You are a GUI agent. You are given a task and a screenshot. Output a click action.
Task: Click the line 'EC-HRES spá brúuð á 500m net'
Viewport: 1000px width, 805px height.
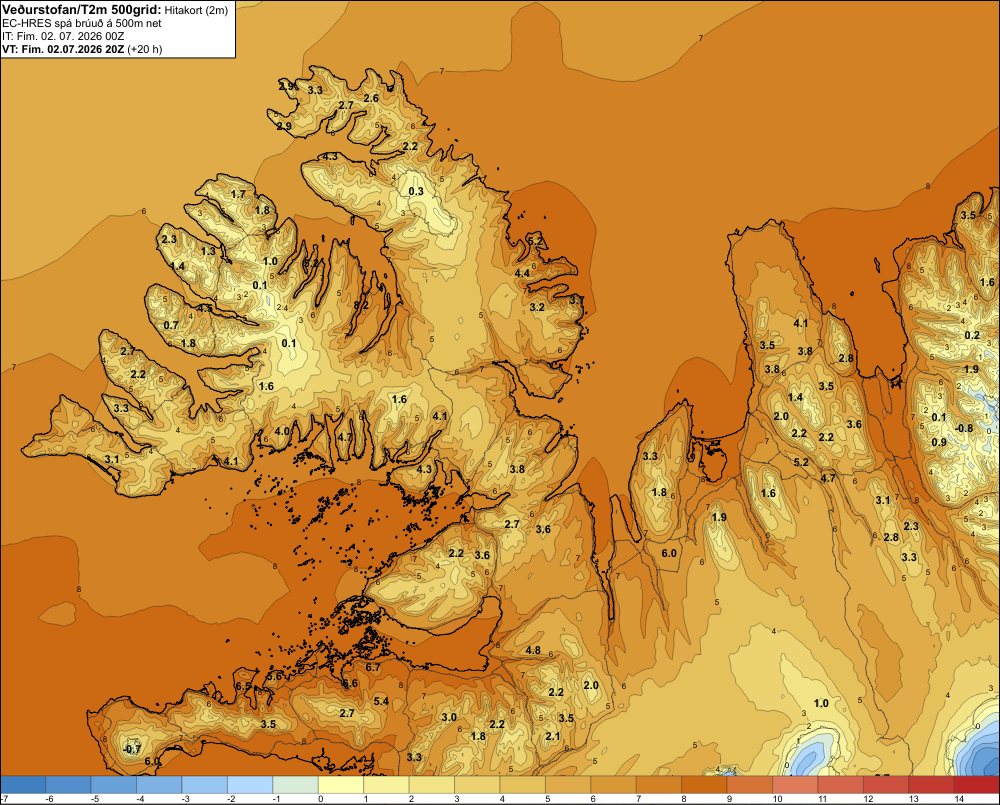(x=82, y=24)
